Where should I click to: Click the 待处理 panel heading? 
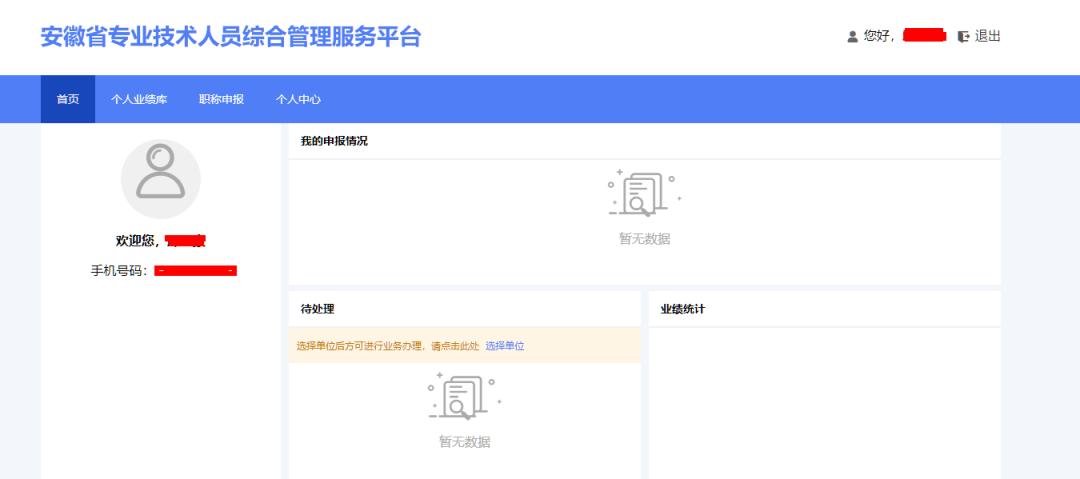pyautogui.click(x=318, y=309)
